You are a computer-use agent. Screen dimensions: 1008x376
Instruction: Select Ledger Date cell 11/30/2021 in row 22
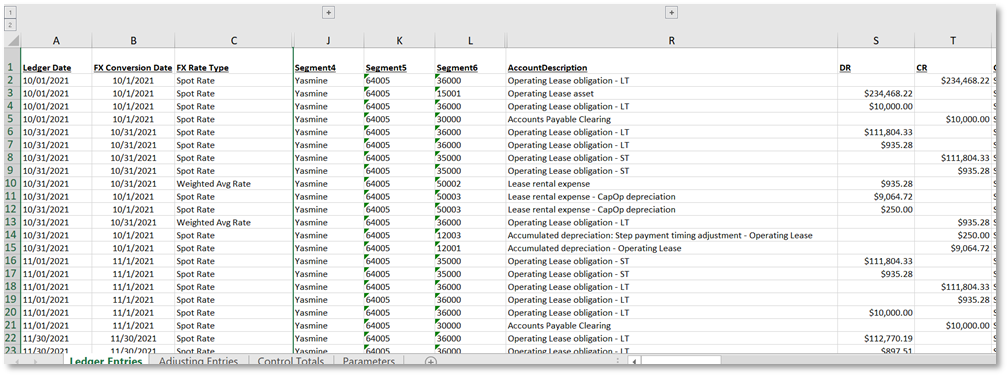(57, 338)
